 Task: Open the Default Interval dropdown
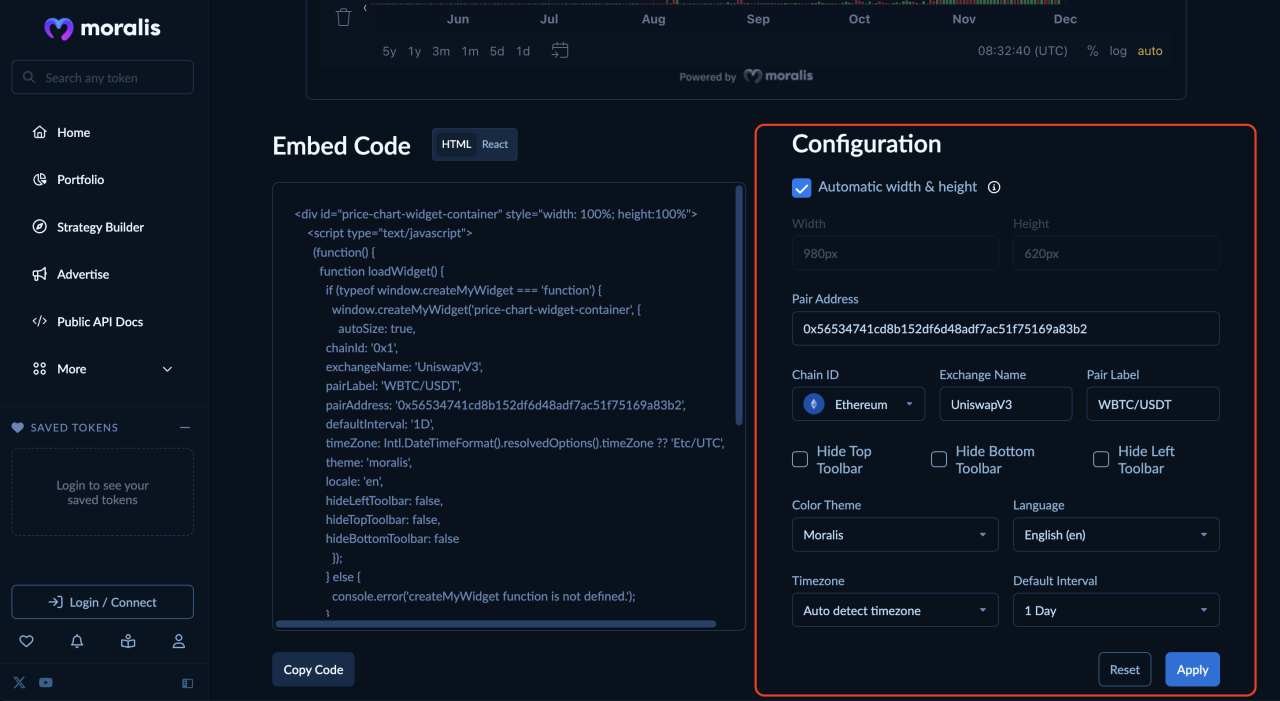tap(1116, 609)
